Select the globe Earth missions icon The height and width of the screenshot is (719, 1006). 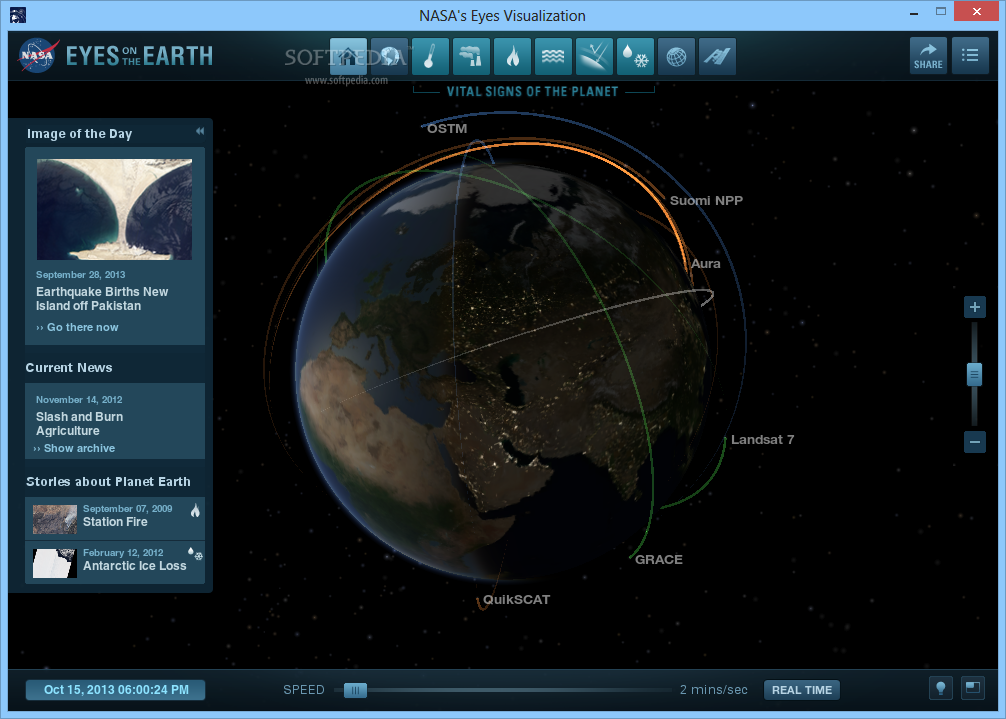[x=389, y=56]
